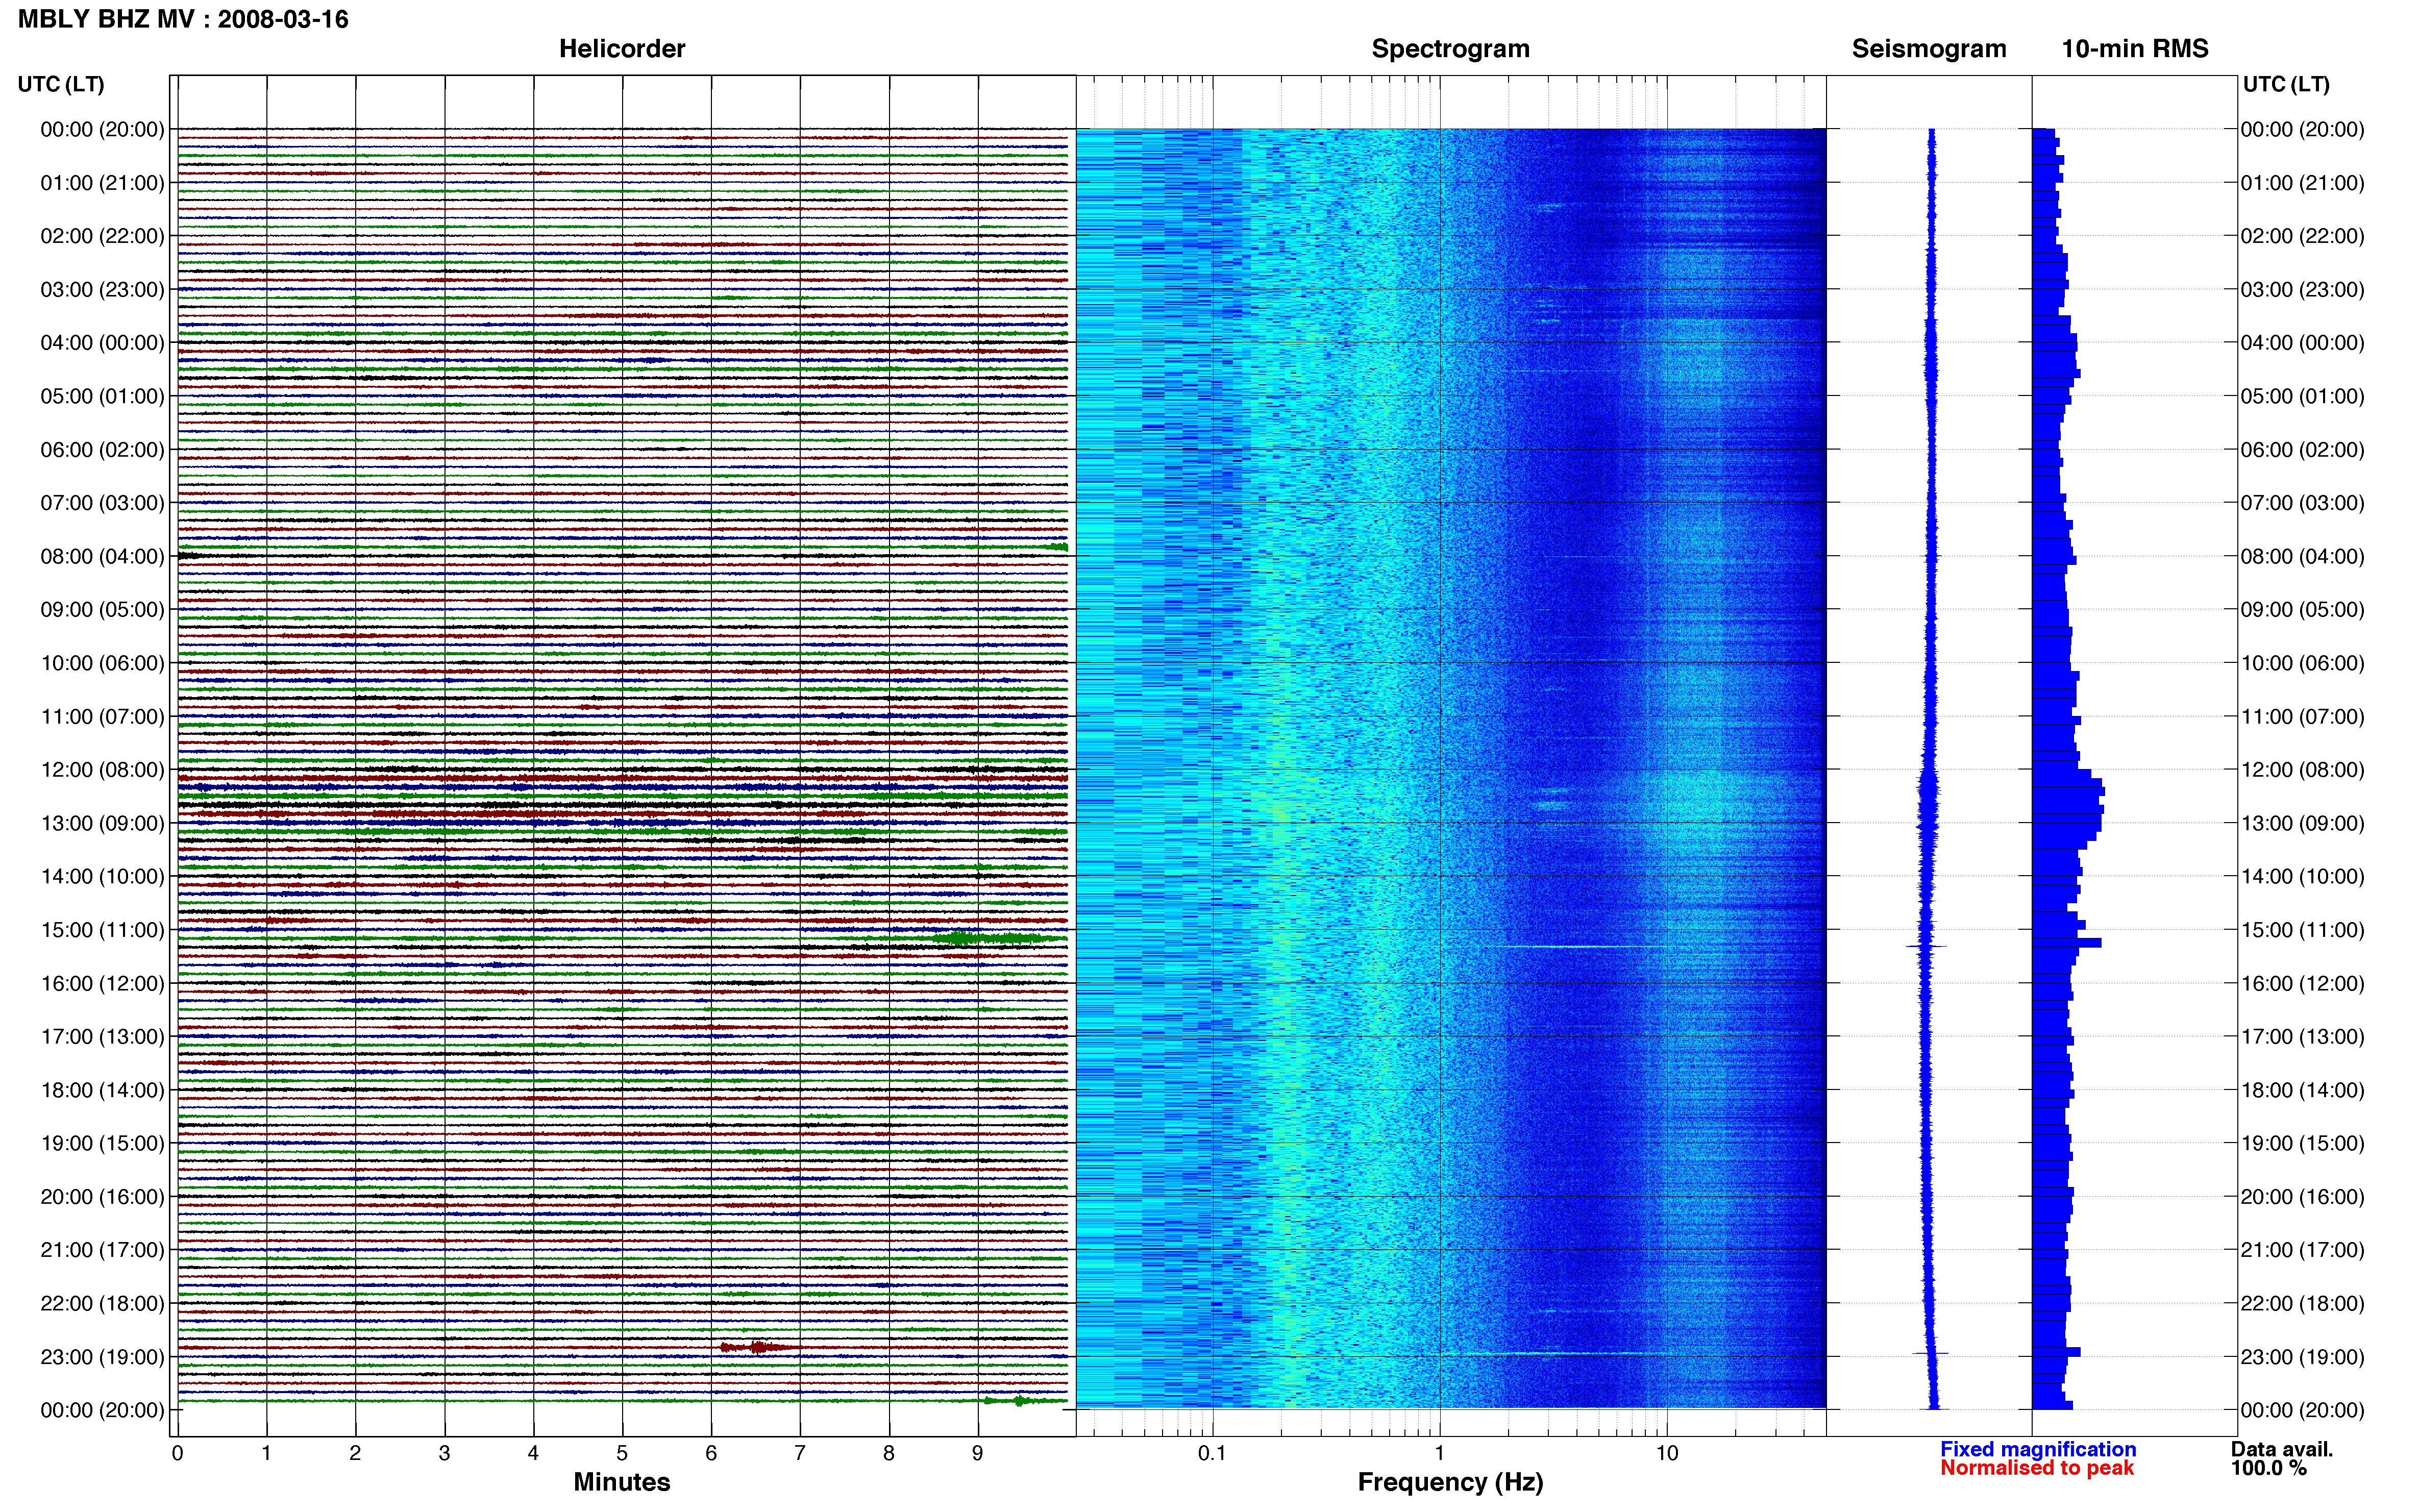Click the tallest RMS bar near 12:30
This screenshot has width=2419, height=1512.
2068,791
